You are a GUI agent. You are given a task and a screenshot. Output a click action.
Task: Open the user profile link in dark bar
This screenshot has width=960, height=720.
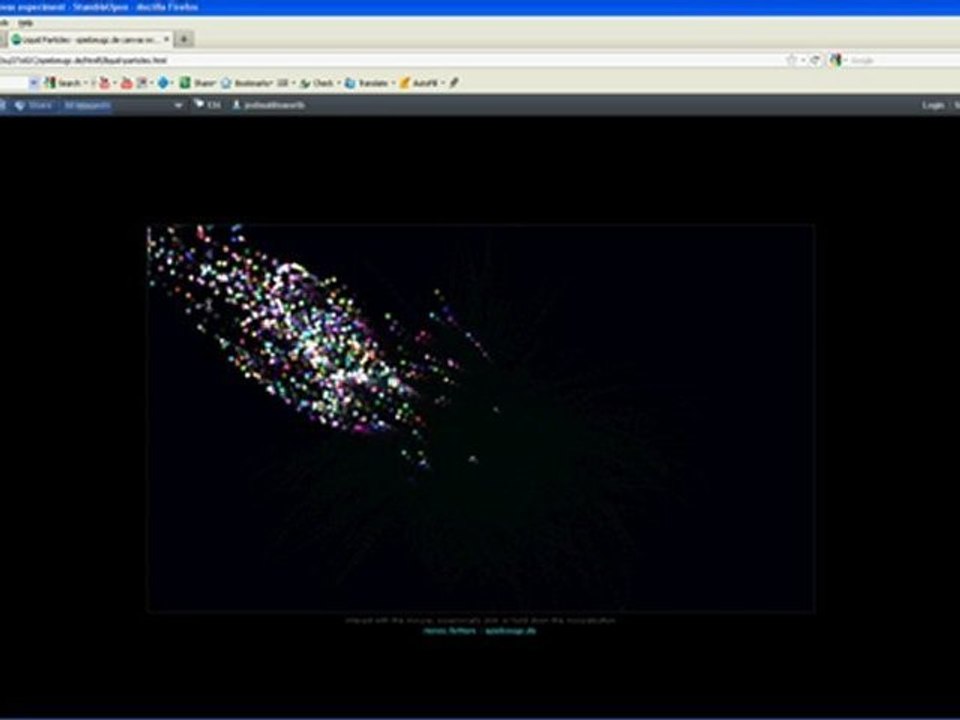[268, 105]
